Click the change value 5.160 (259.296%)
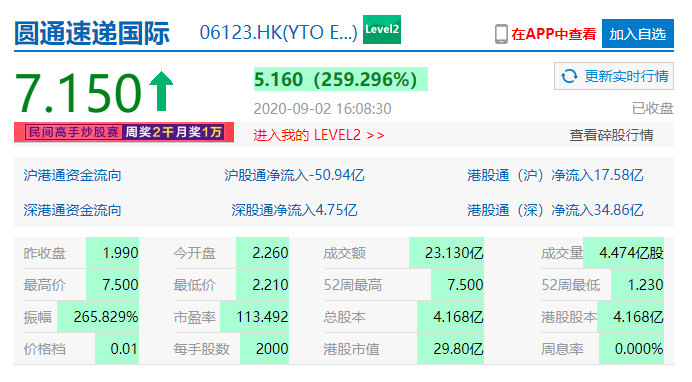The width and height of the screenshot is (692, 382). coord(336,79)
